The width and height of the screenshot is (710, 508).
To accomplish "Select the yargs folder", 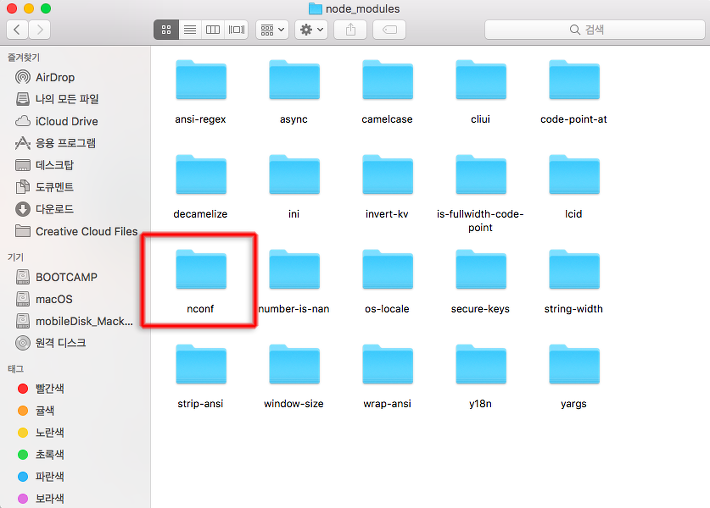I will click(x=574, y=376).
